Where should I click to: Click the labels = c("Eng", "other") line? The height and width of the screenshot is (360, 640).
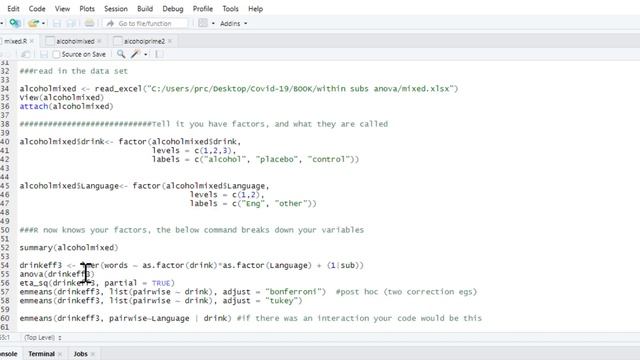coord(253,204)
